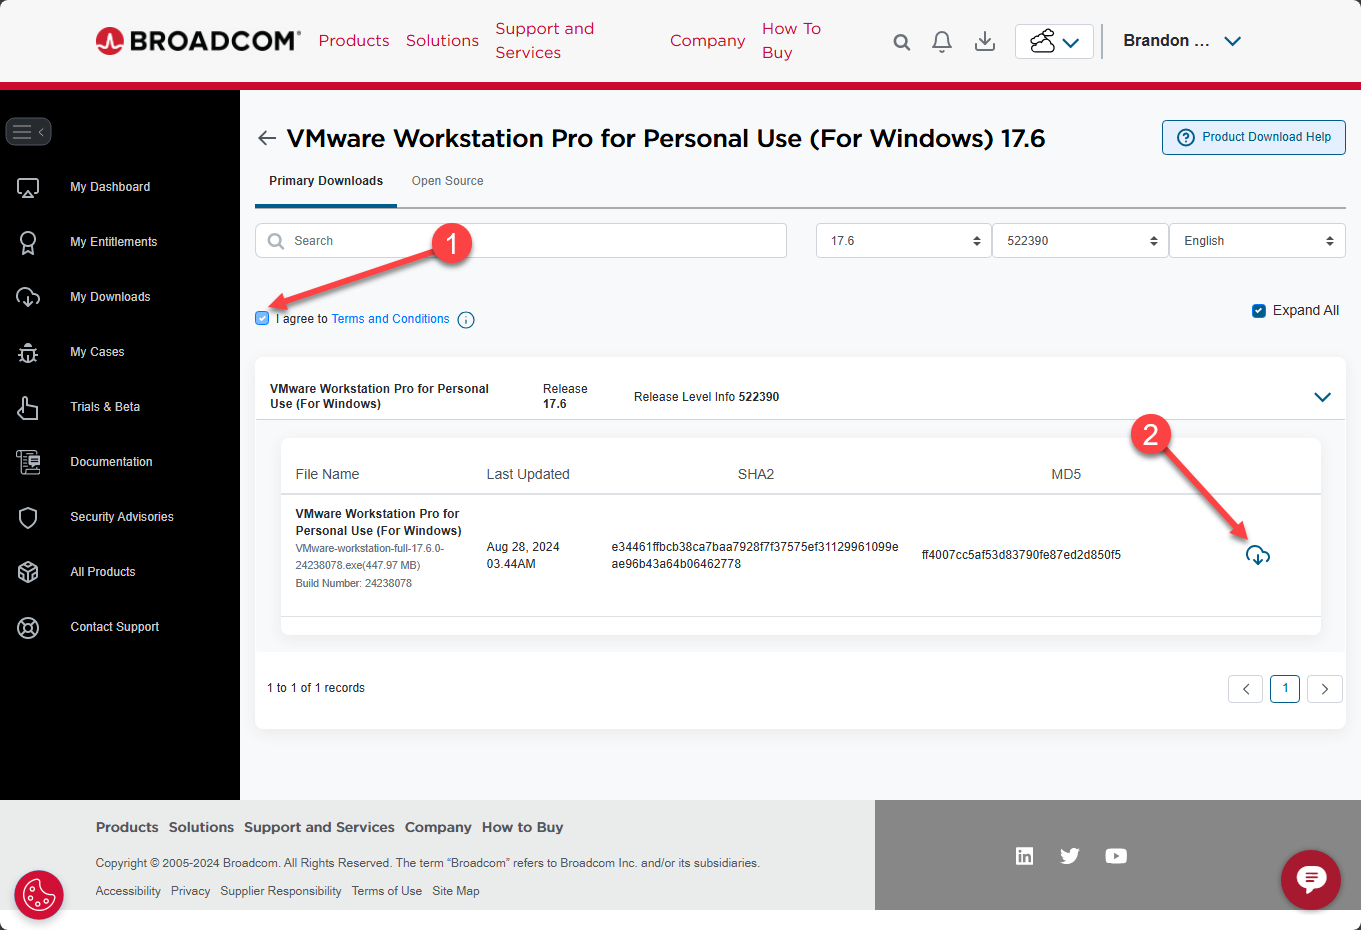Open footer Site Map link
Viewport: 1361px width, 930px height.
[x=456, y=891]
